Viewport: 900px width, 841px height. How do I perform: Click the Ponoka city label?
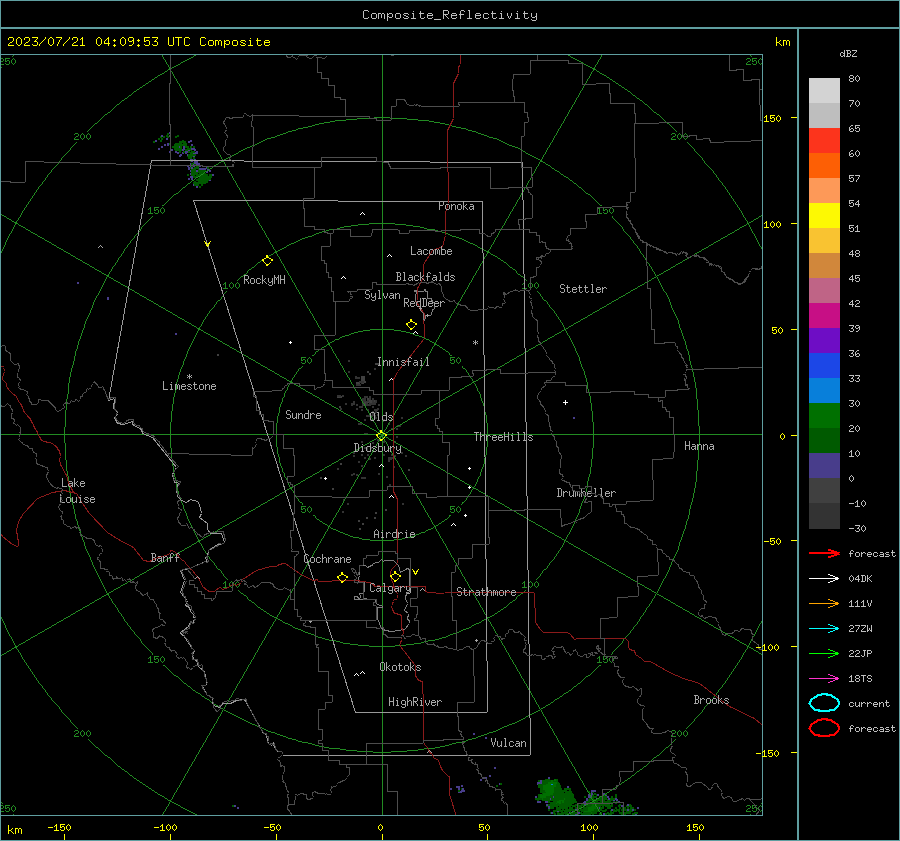point(456,206)
